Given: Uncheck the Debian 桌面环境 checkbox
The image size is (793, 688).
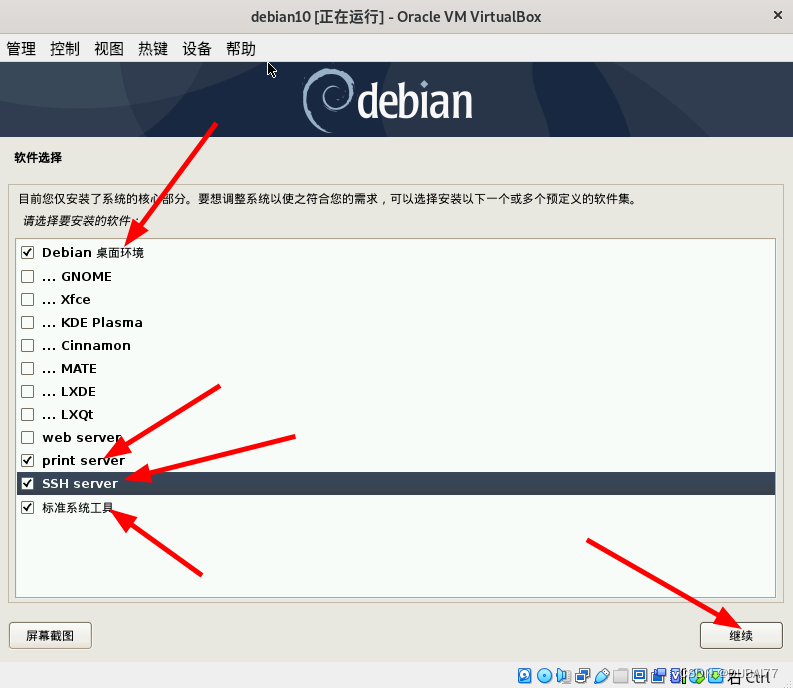Looking at the screenshot, I should [27, 252].
